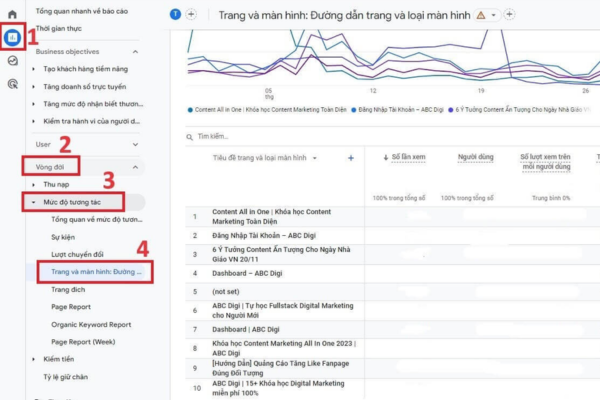Click the plus icon after the report title
The image size is (600, 400).
509,15
